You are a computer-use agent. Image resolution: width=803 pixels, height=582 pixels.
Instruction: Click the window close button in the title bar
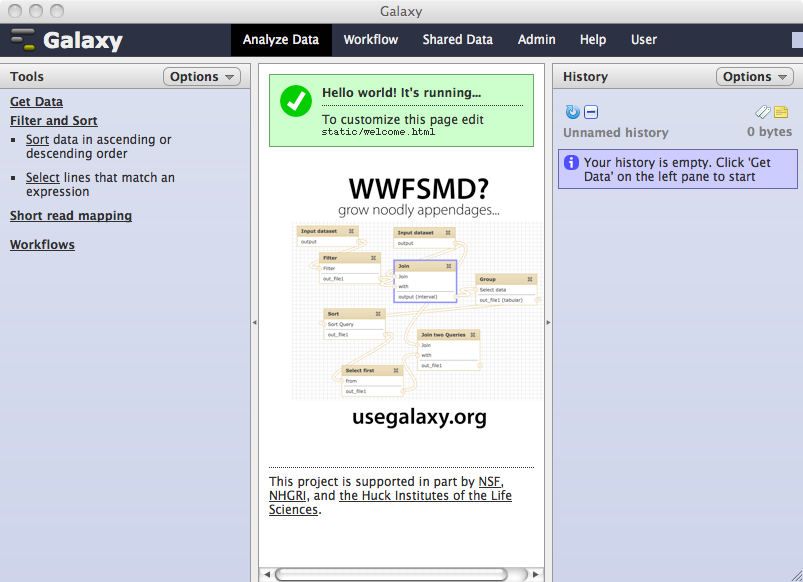(15, 11)
